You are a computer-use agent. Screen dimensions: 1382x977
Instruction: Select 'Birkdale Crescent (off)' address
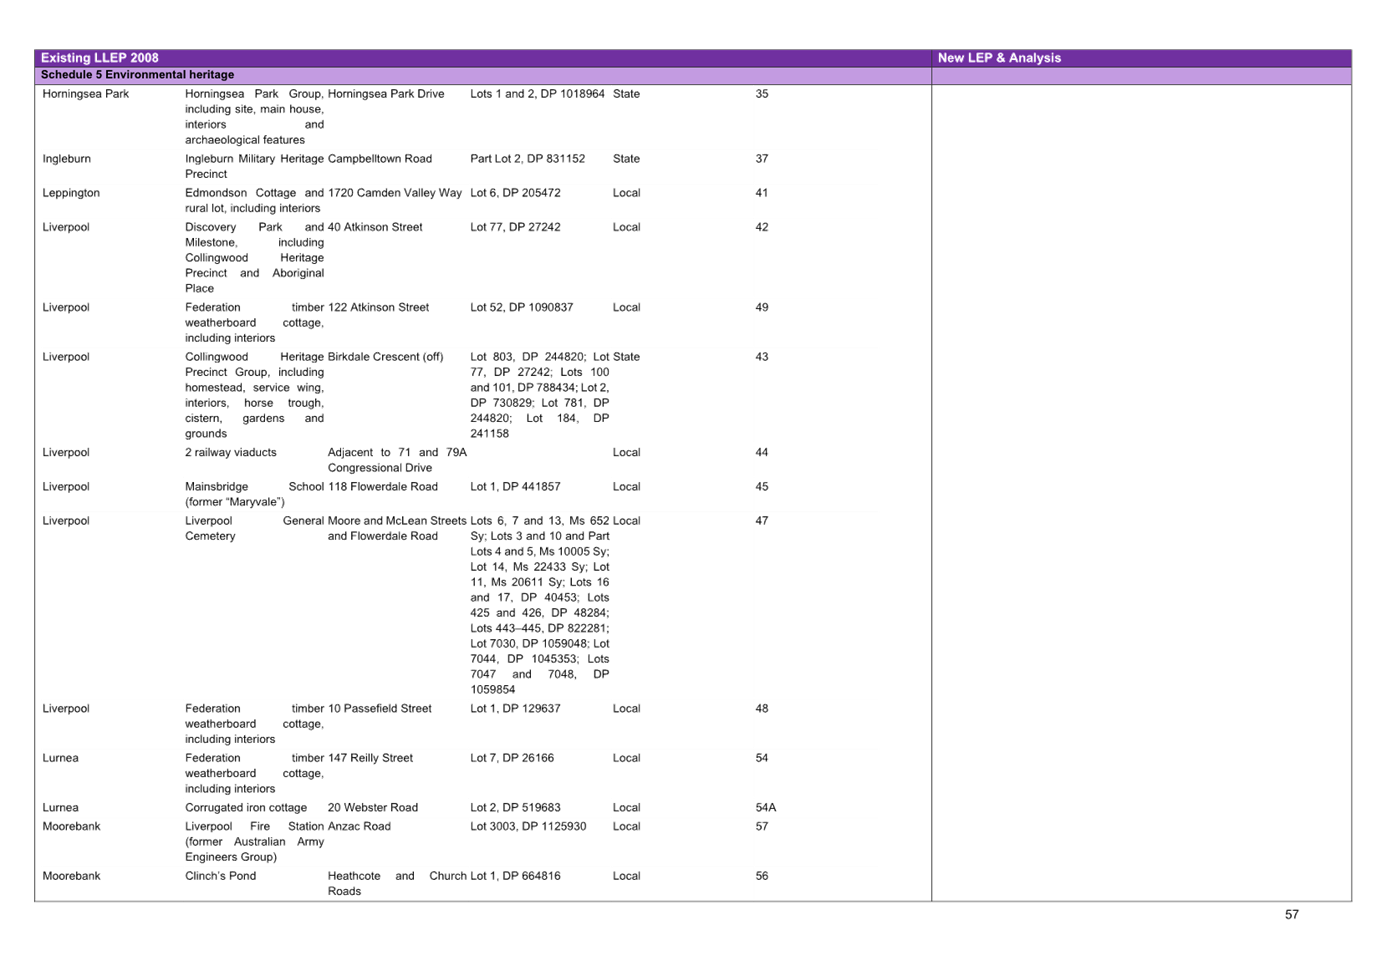pyautogui.click(x=385, y=357)
